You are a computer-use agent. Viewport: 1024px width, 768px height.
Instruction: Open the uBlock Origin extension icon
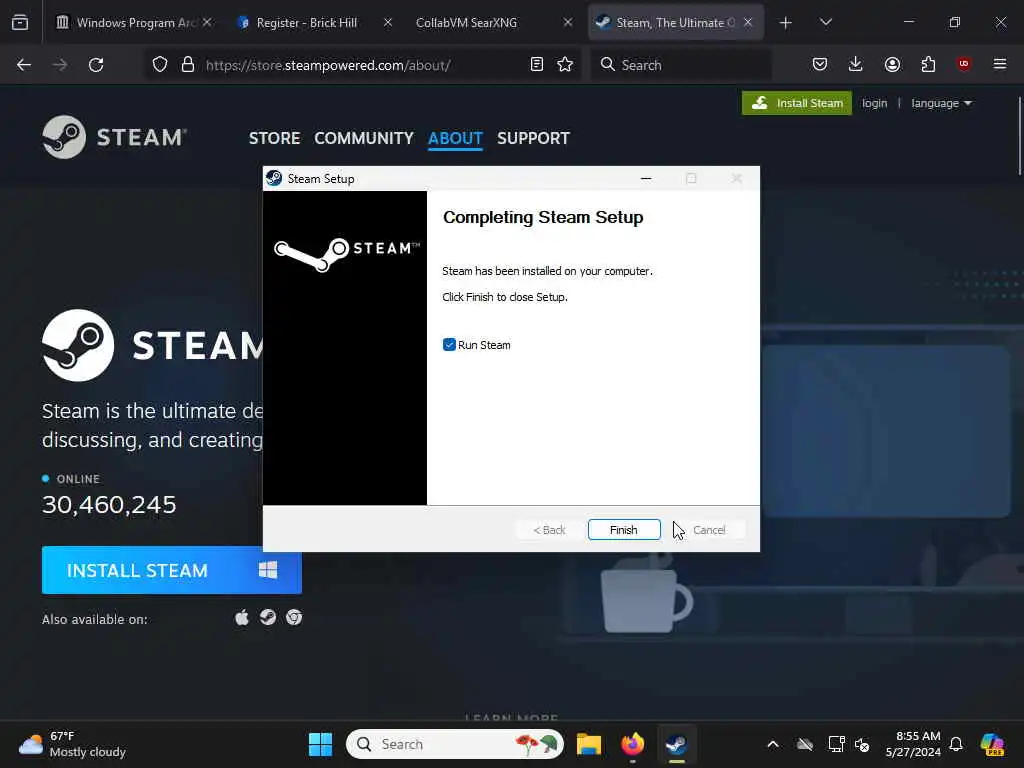click(964, 64)
